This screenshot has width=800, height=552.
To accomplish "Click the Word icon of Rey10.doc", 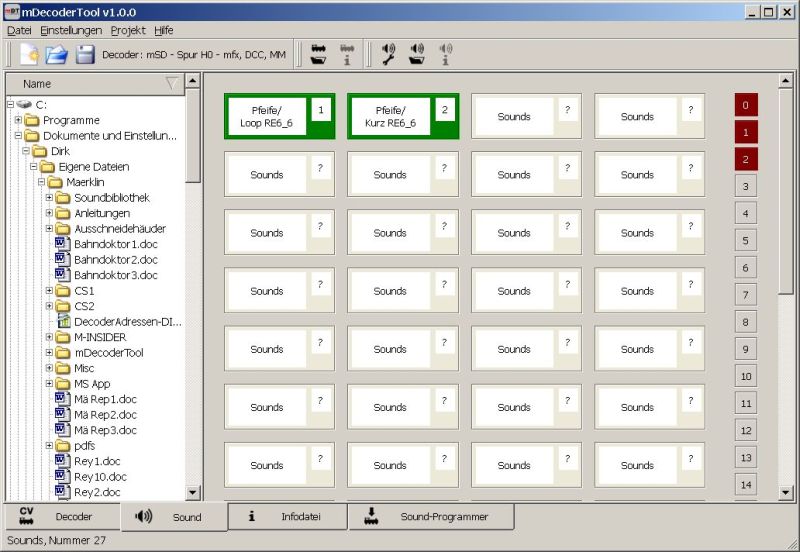I will [x=62, y=476].
